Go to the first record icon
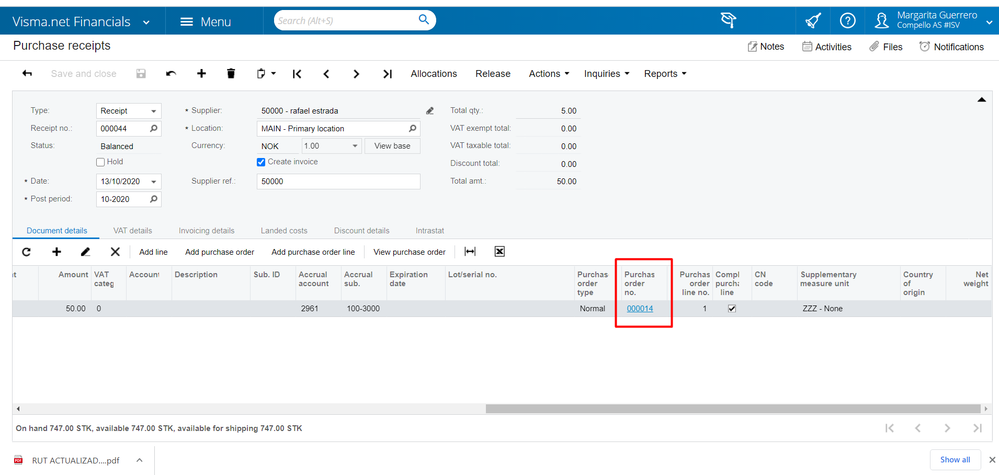 297,74
